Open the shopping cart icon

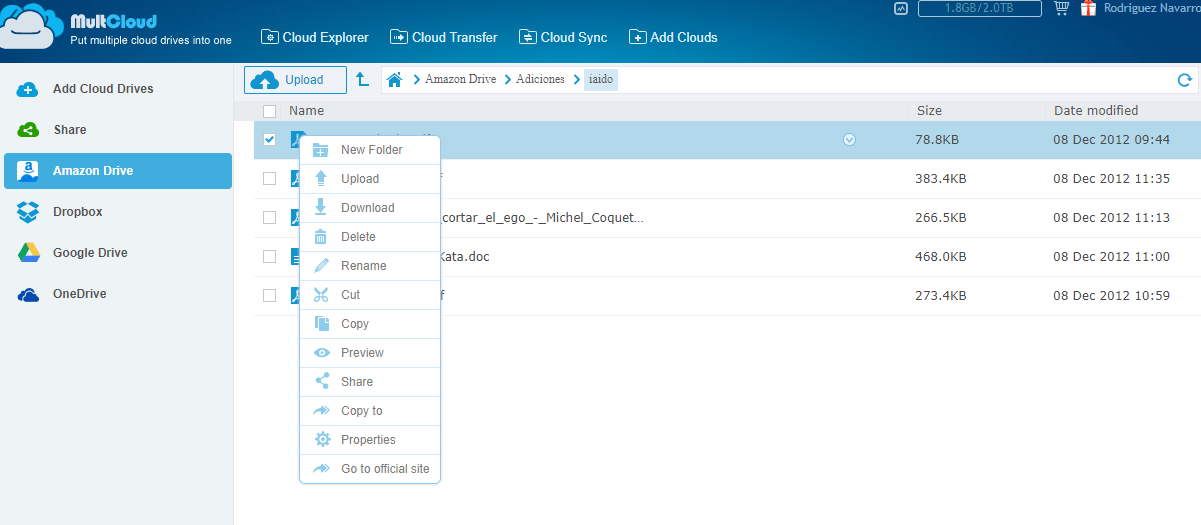(x=1061, y=8)
